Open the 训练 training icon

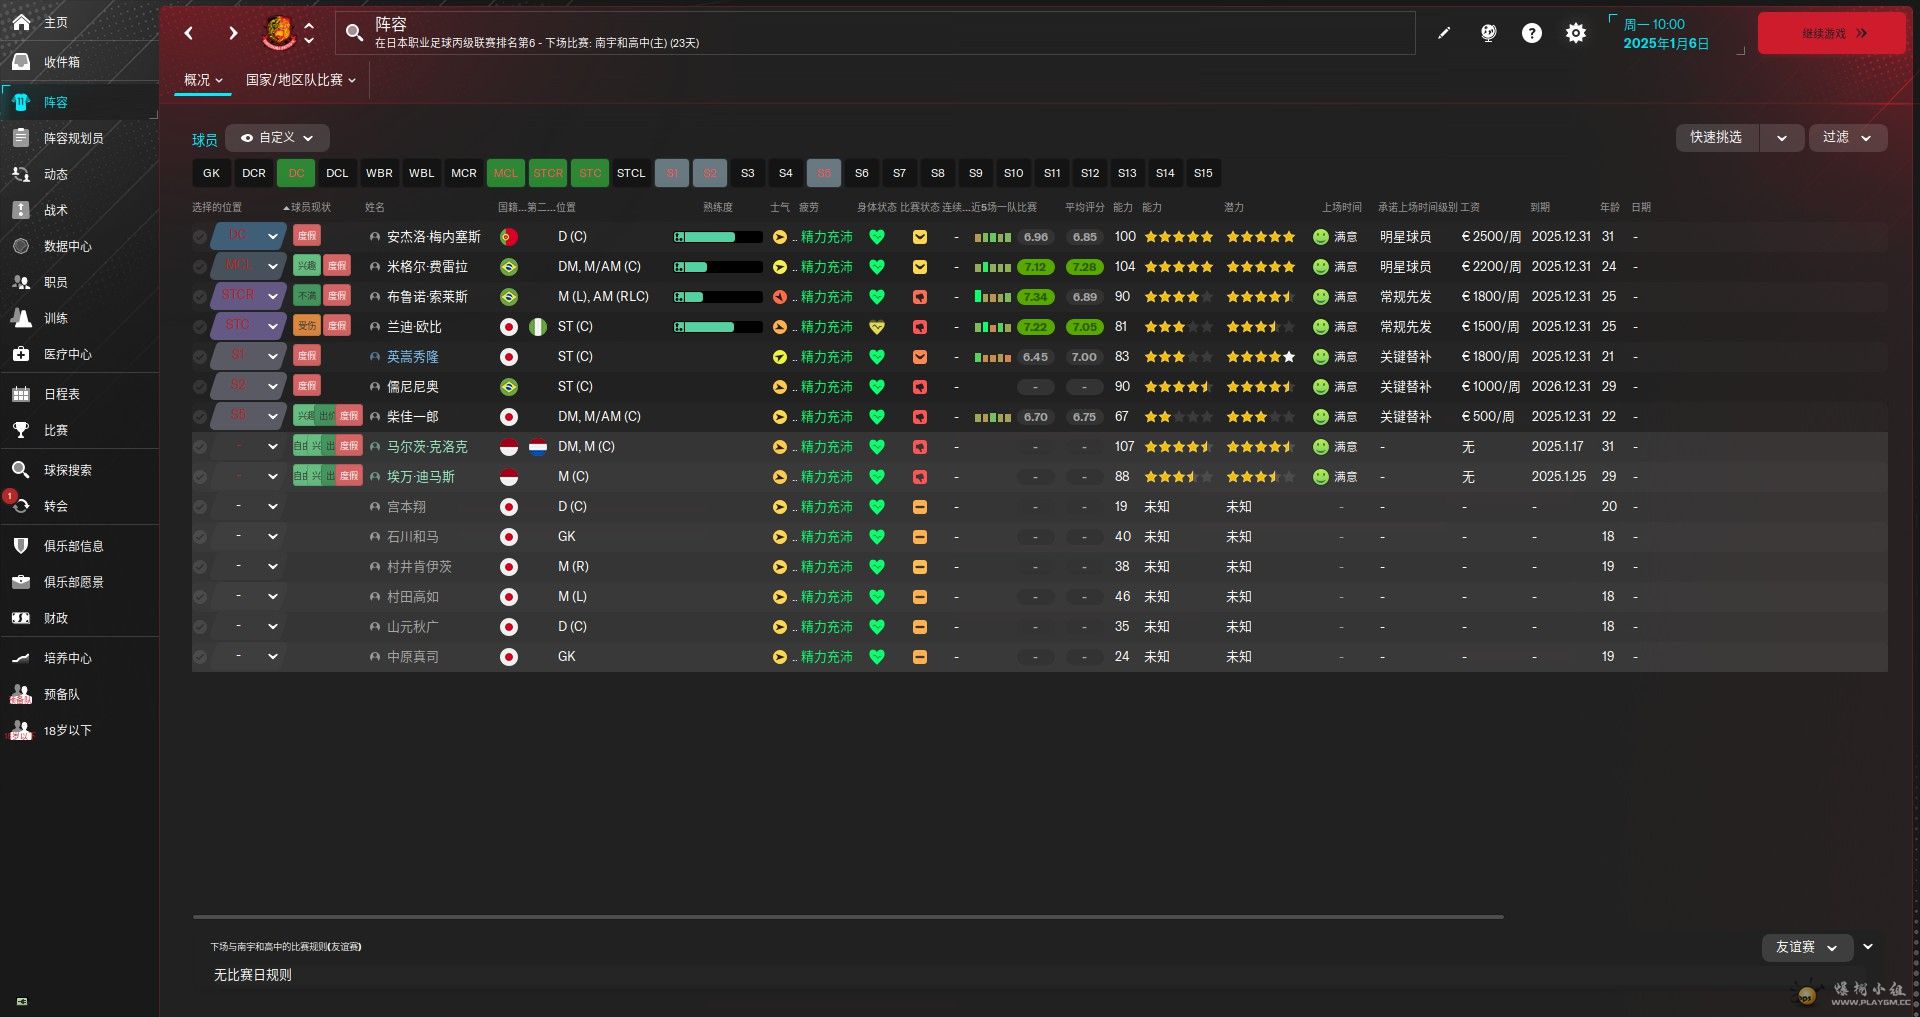pos(21,318)
